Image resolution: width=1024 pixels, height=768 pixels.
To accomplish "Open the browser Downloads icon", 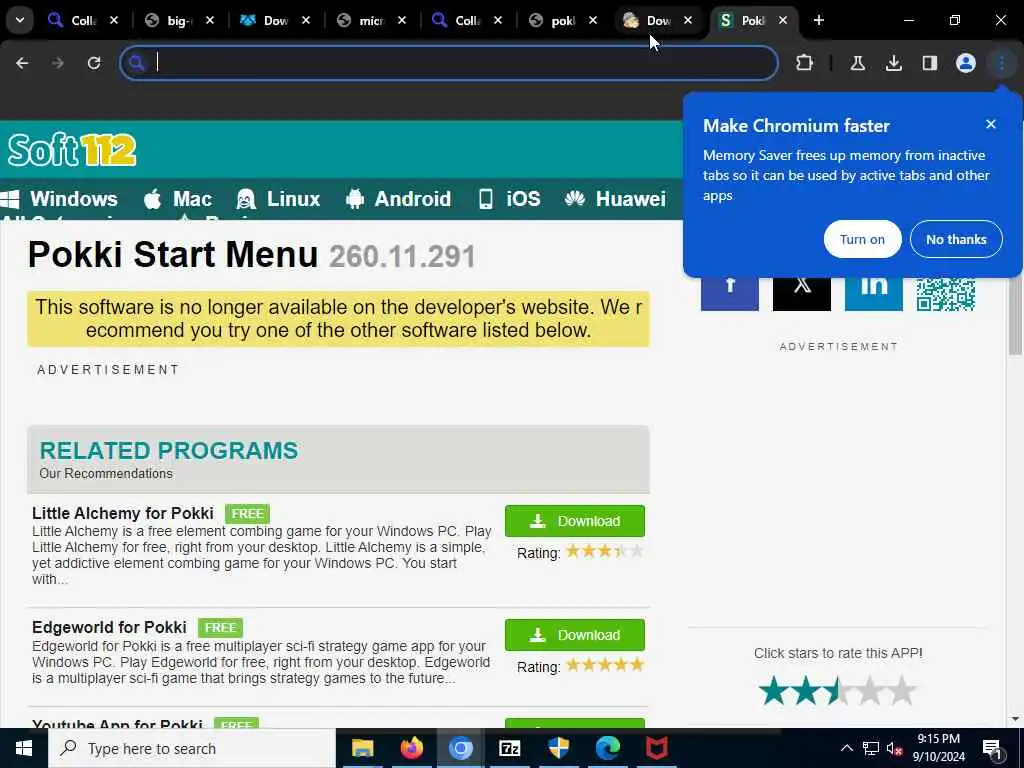I will 894,63.
